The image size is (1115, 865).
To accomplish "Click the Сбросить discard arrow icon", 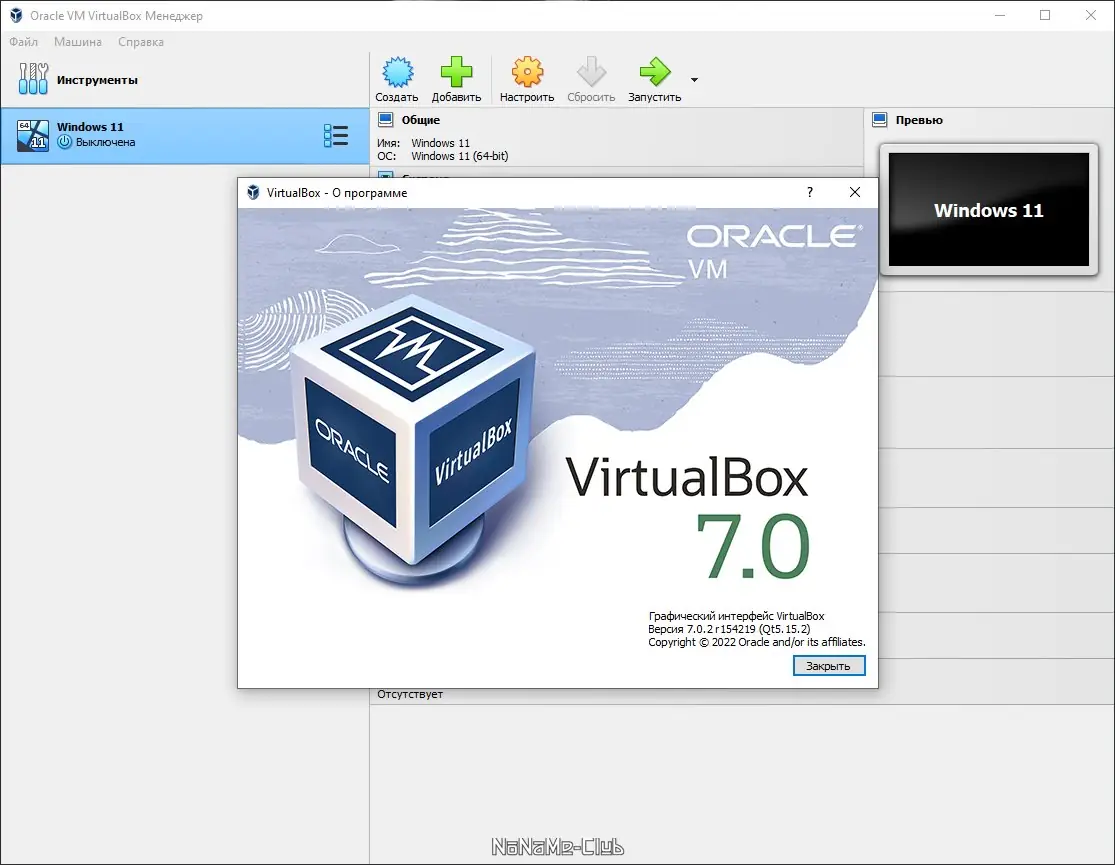I will coord(591,72).
